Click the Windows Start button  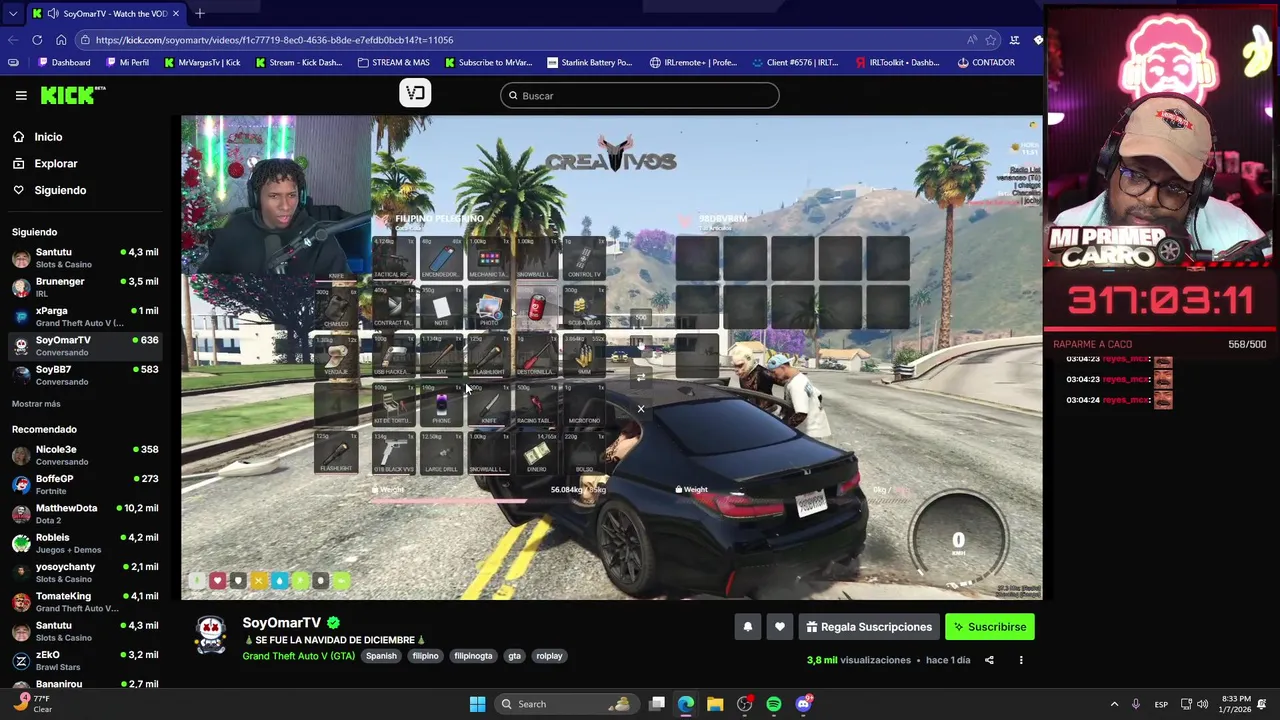pyautogui.click(x=477, y=704)
